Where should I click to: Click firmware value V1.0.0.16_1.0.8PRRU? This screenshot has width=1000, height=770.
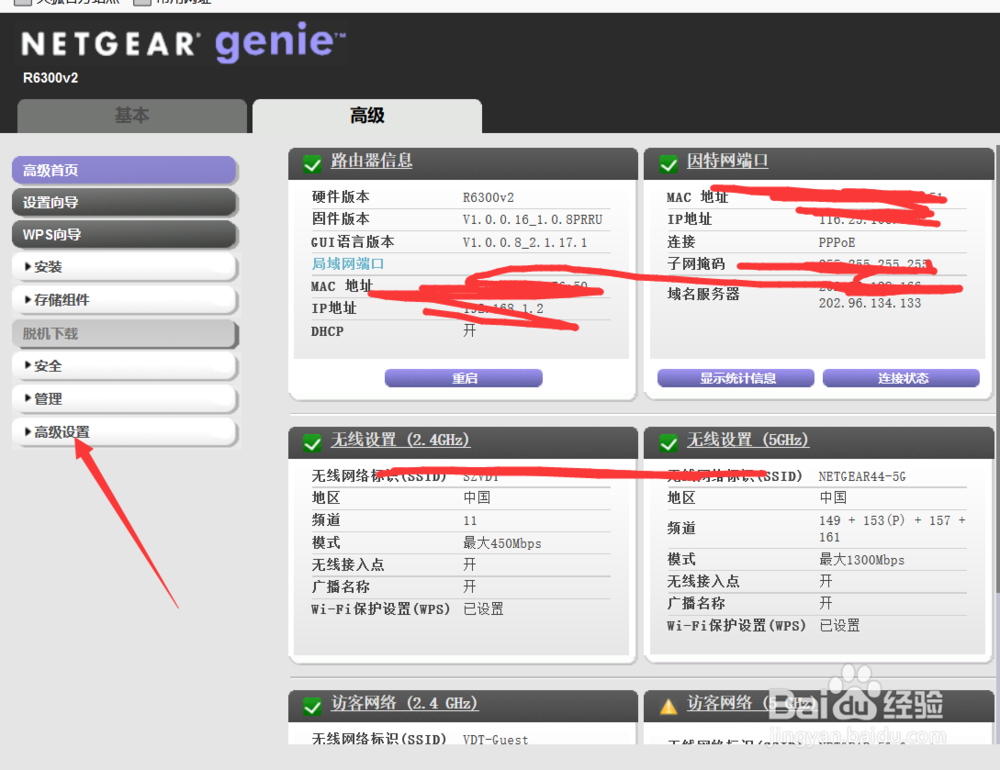point(533,219)
